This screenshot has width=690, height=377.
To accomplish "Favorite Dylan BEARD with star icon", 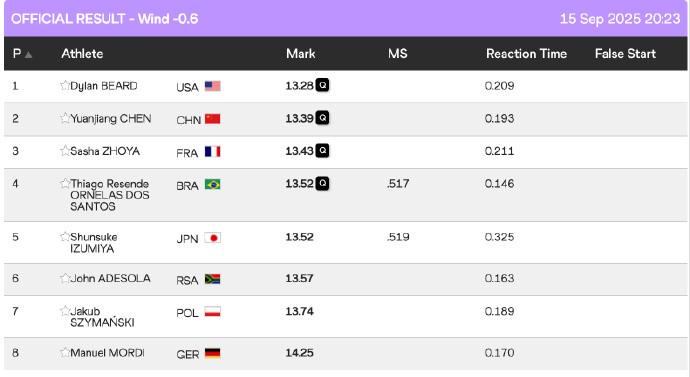I will (x=65, y=85).
